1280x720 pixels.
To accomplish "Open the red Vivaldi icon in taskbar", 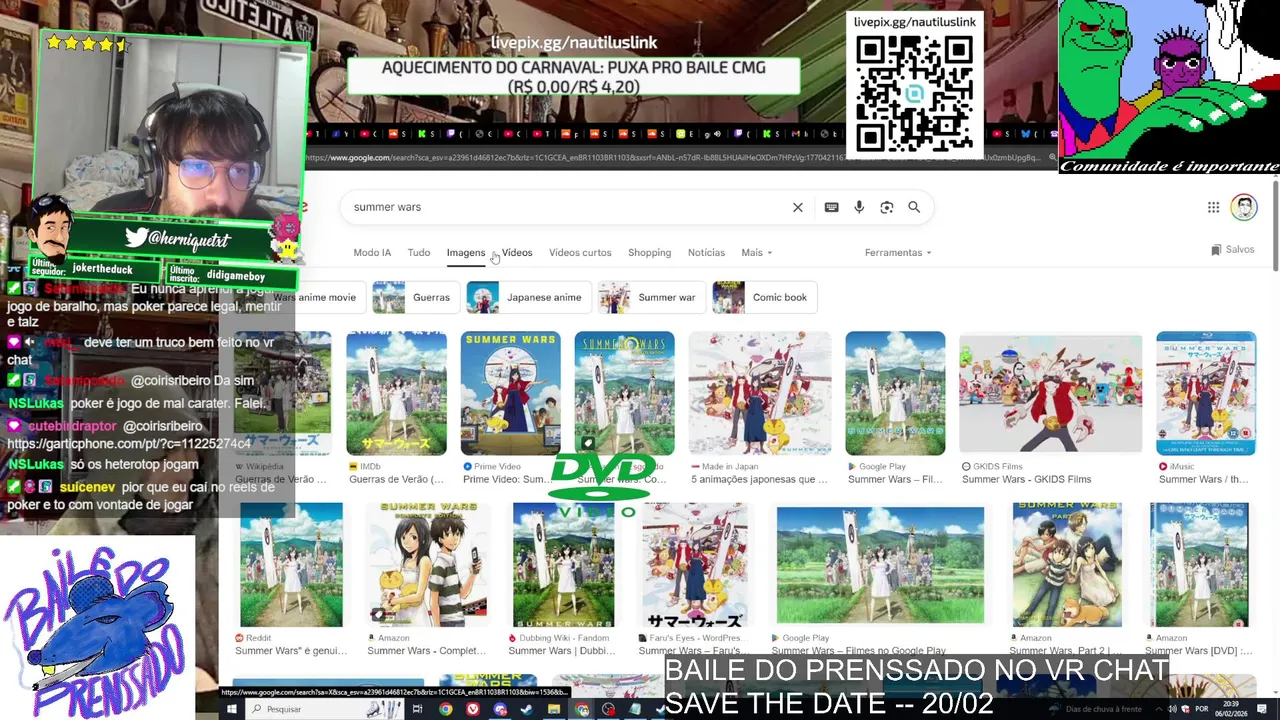I will (473, 709).
